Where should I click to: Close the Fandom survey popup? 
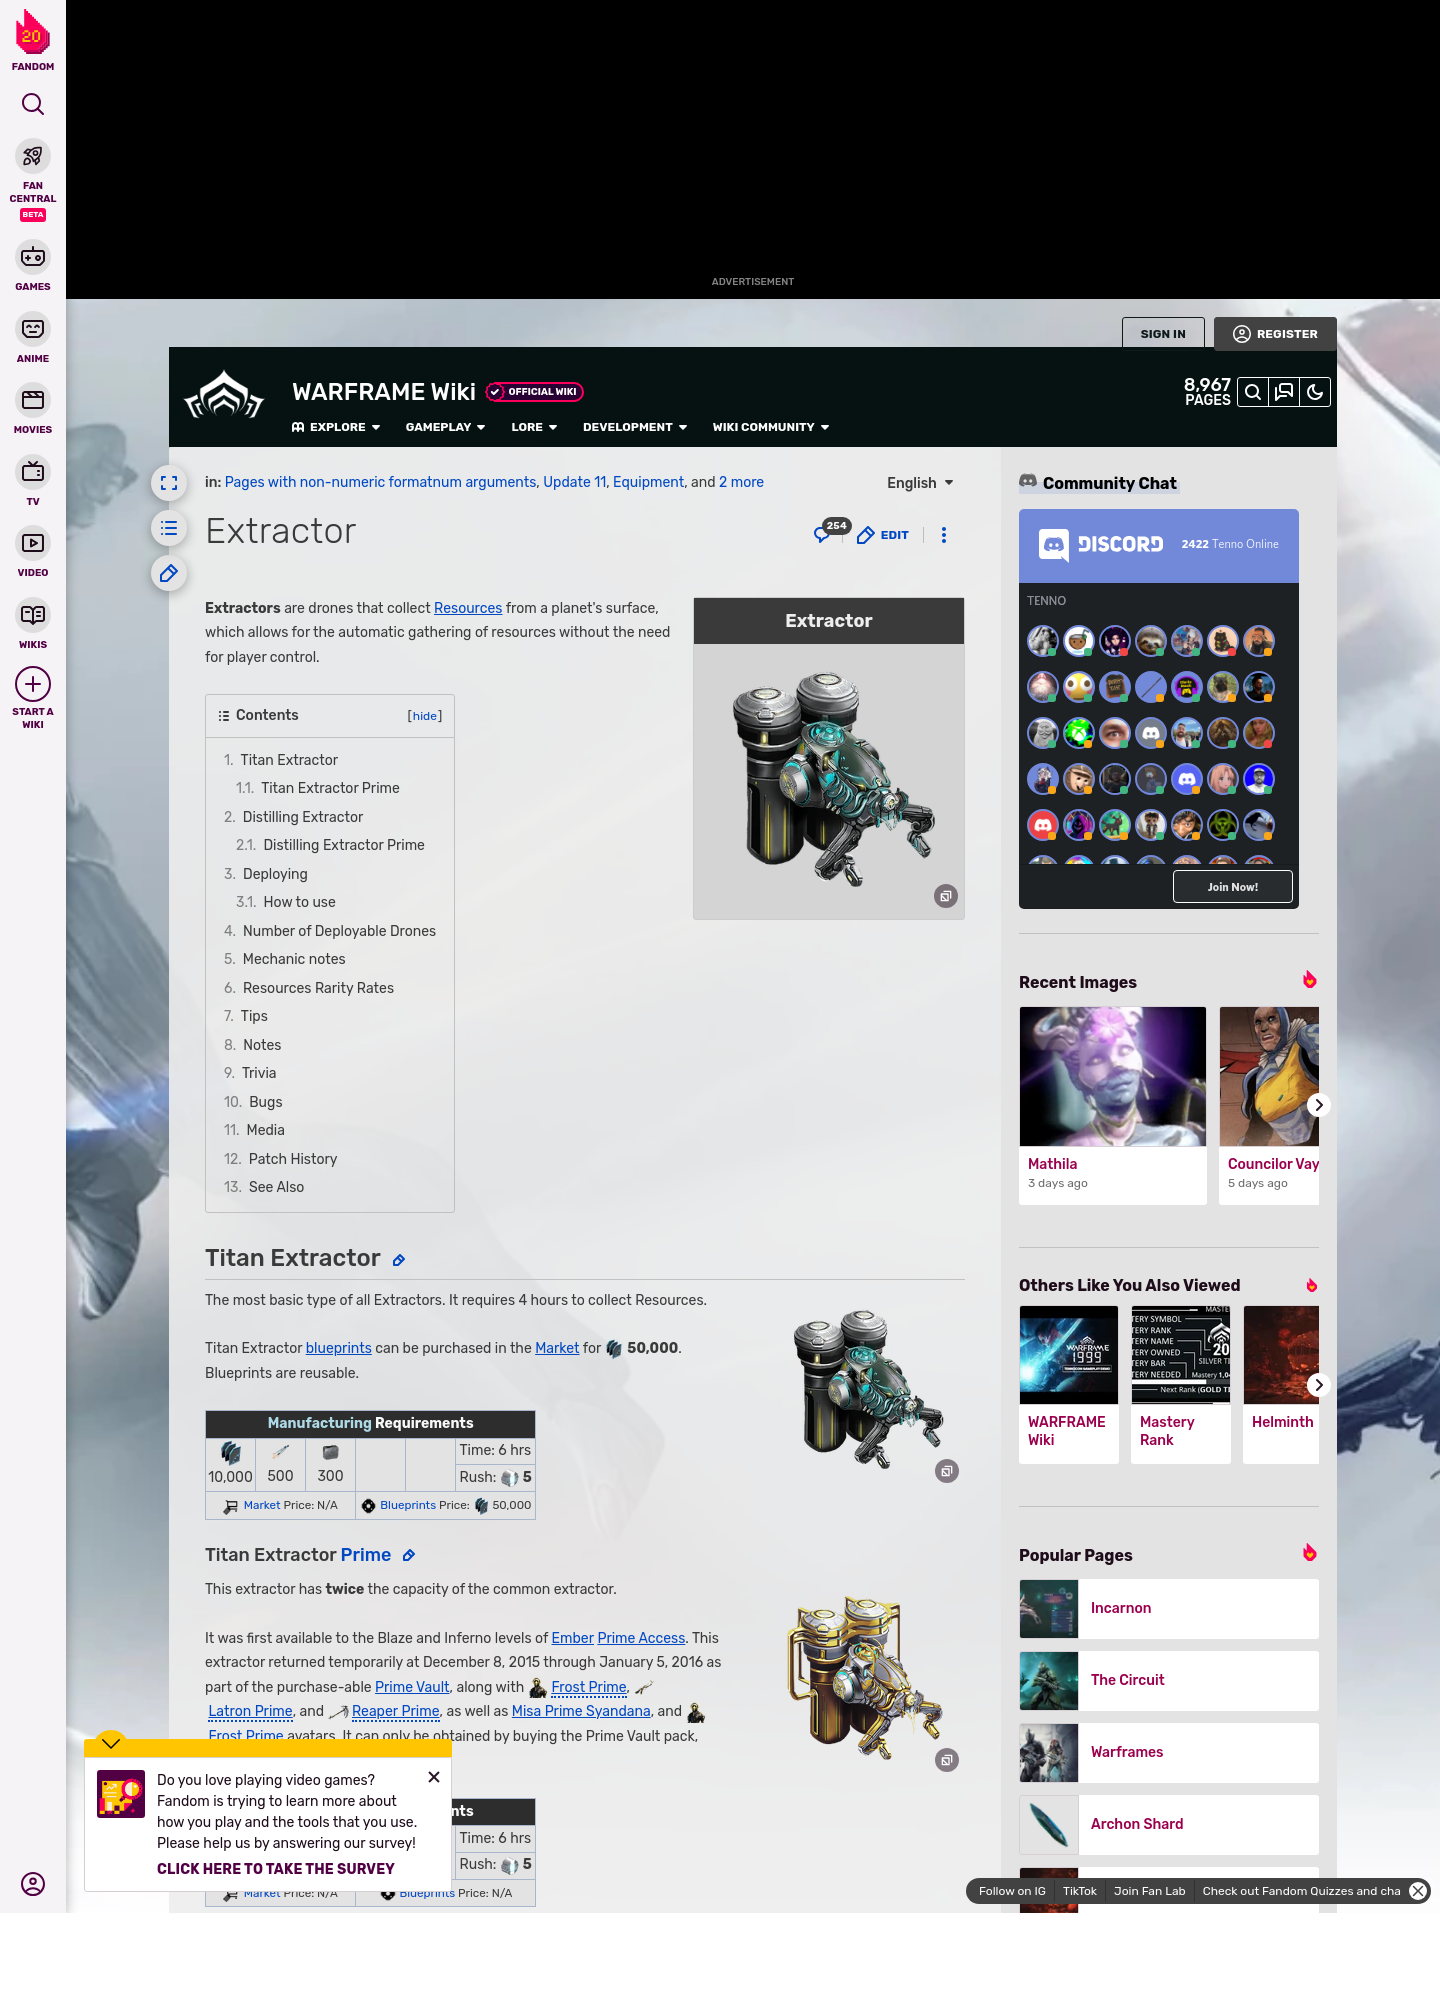[434, 1777]
